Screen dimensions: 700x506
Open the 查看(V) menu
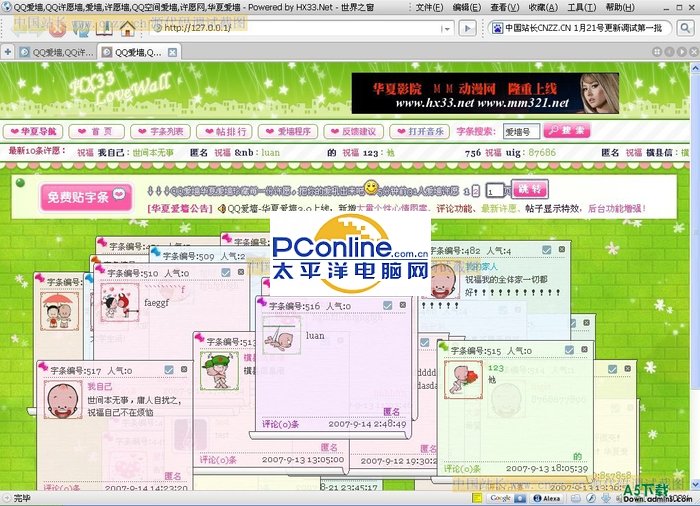(504, 7)
